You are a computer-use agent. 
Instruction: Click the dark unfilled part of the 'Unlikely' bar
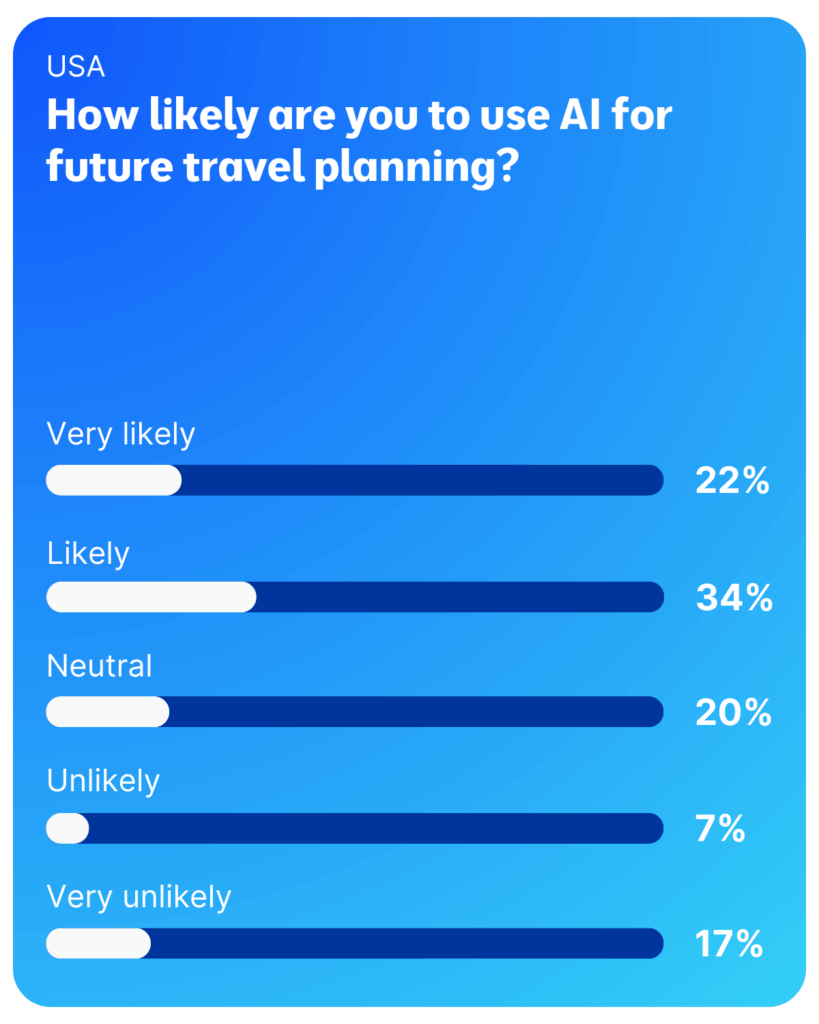(375, 828)
